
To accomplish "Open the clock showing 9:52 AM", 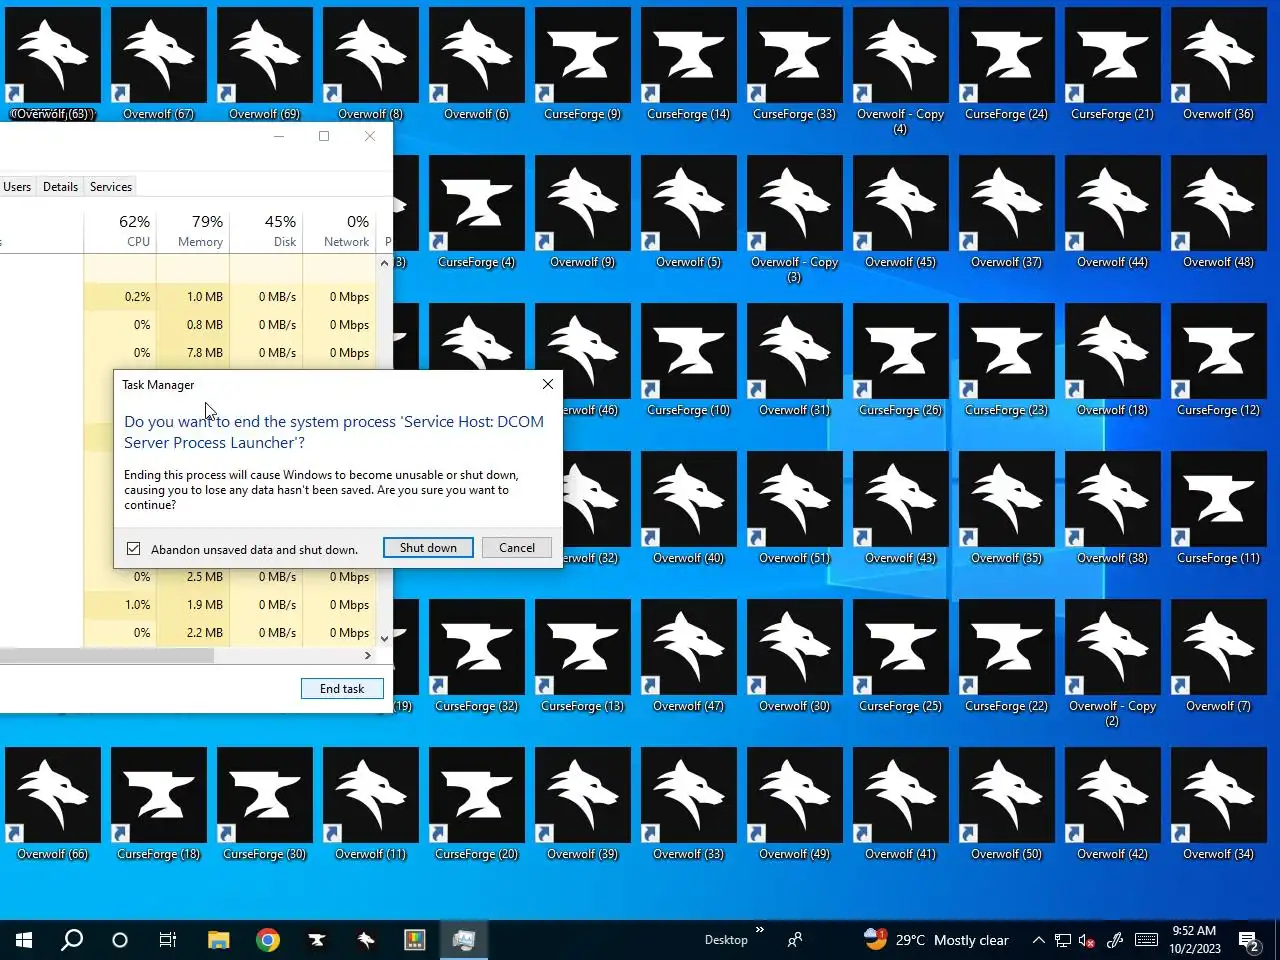I will point(1195,940).
